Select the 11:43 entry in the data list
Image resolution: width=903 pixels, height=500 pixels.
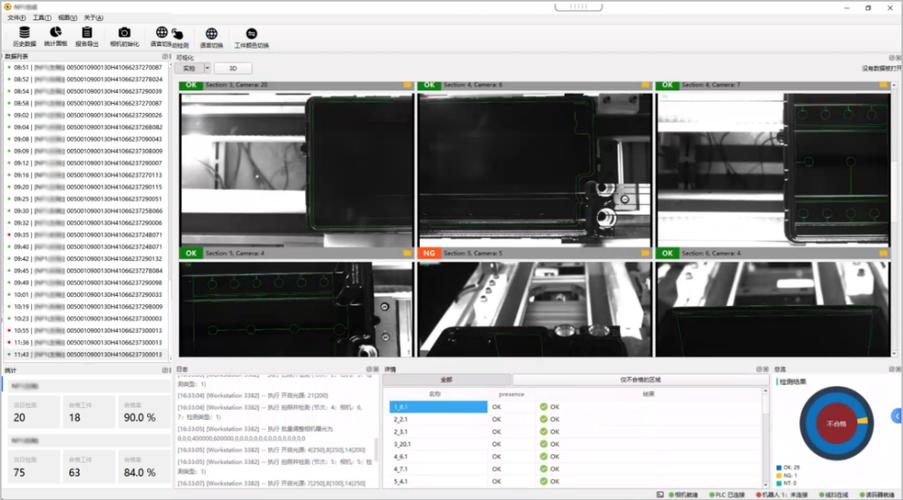88,354
